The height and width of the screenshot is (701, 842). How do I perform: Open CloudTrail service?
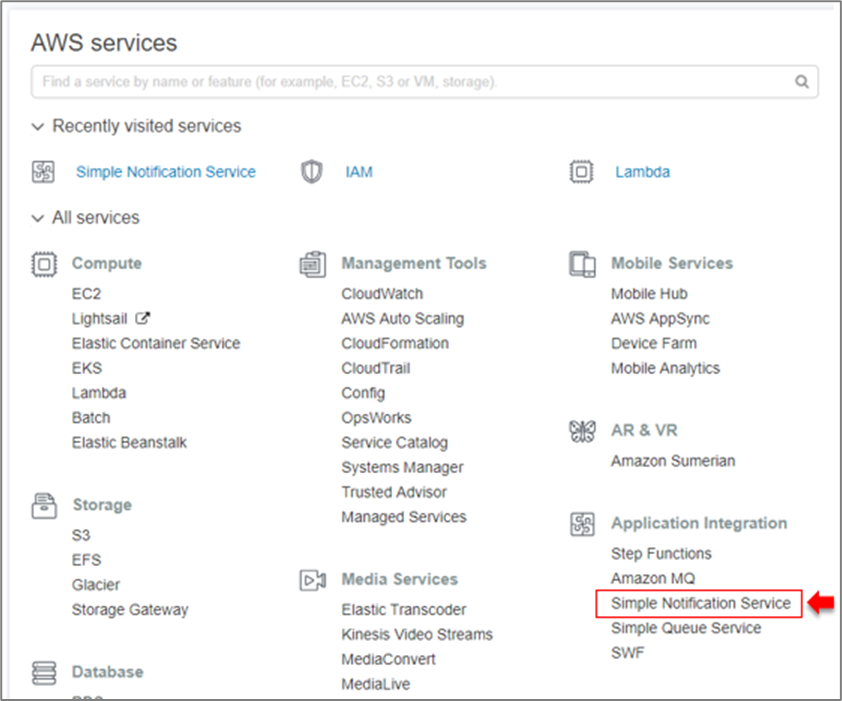click(376, 368)
